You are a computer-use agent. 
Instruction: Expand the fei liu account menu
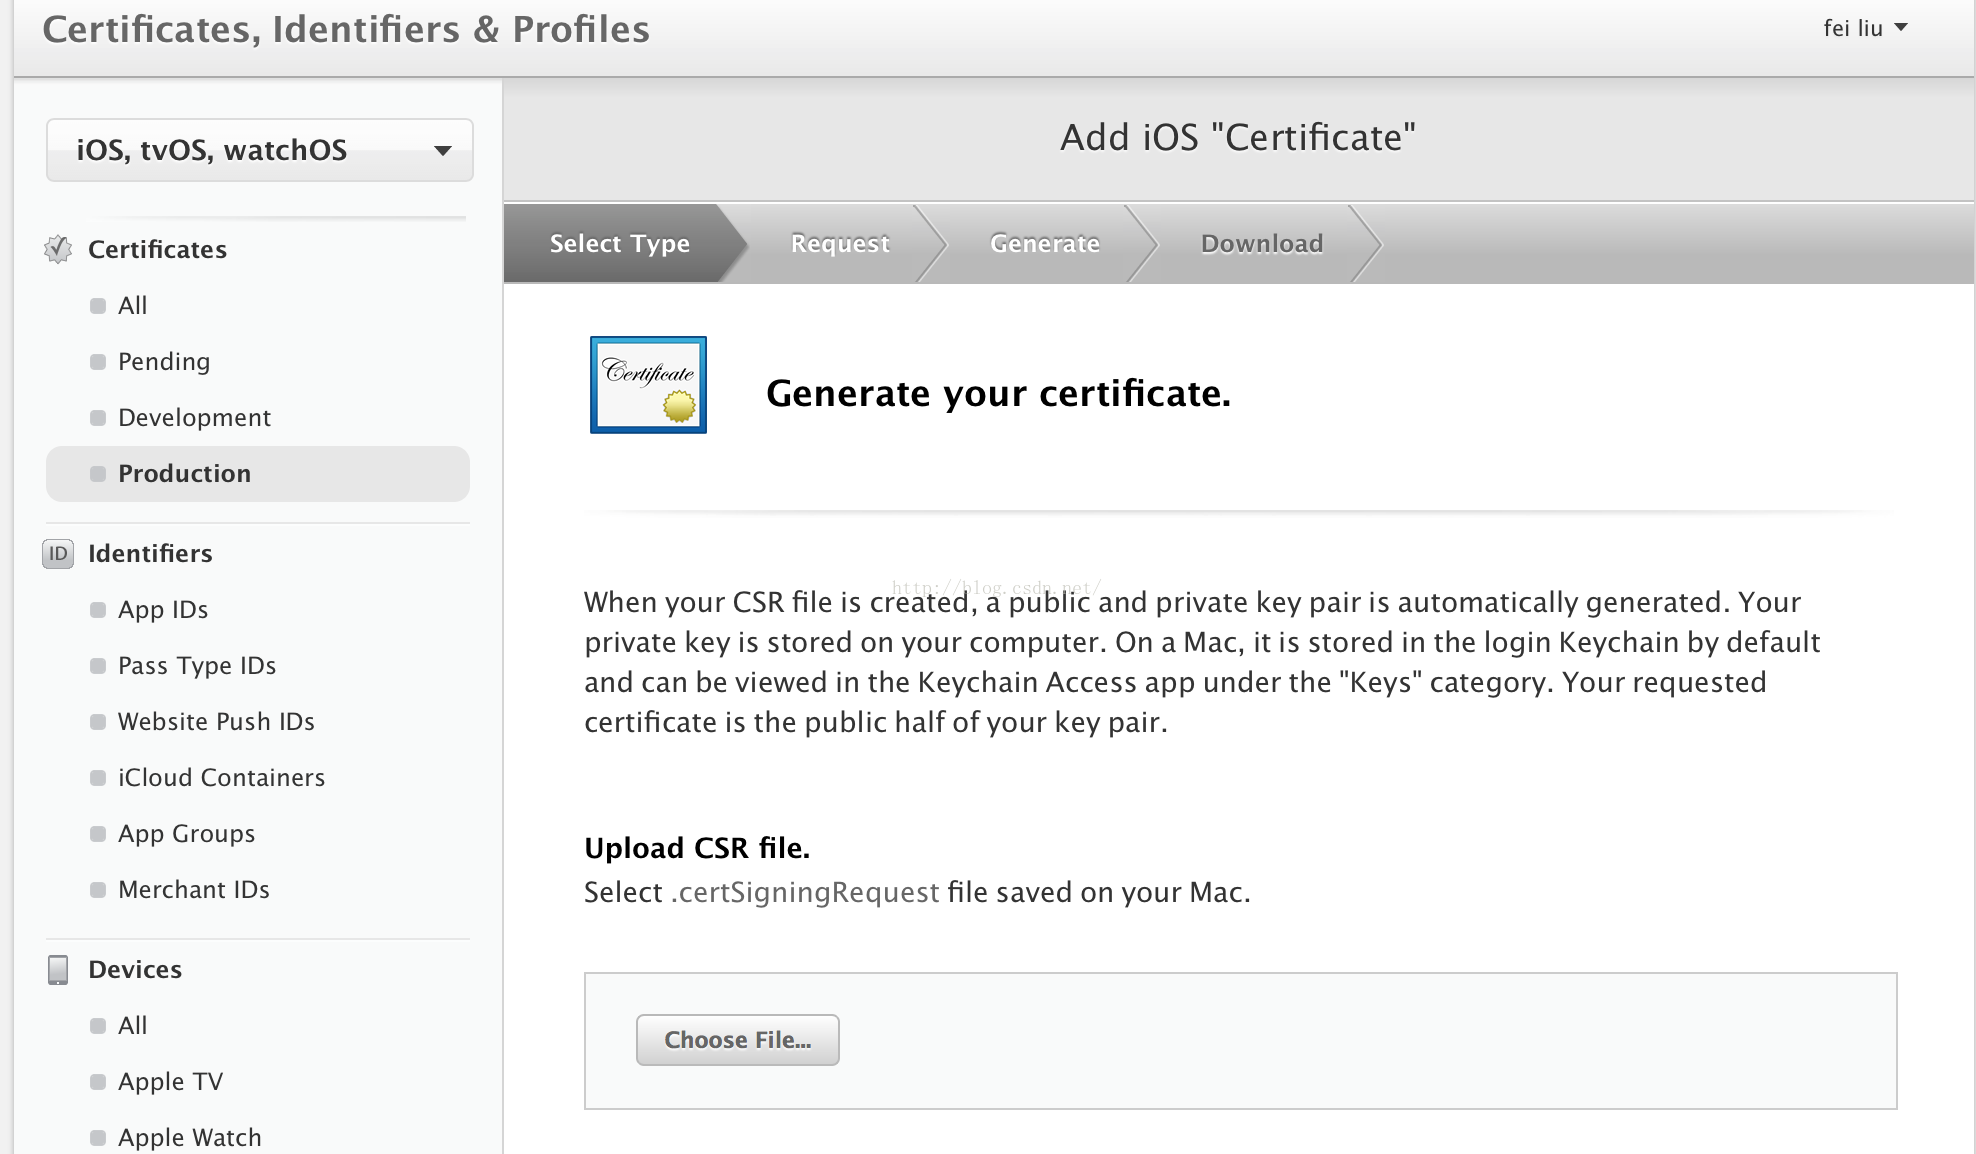point(1865,28)
